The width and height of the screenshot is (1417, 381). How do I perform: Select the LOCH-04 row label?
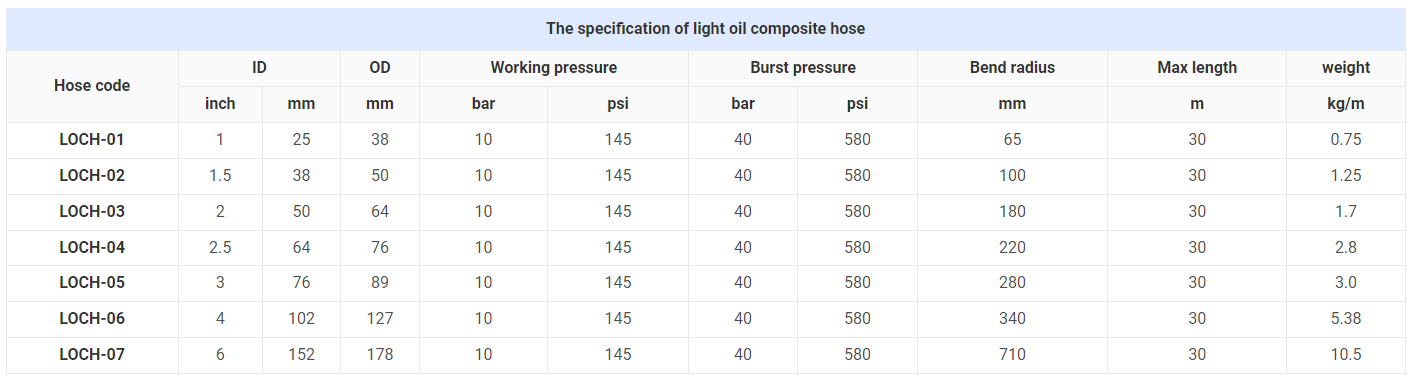tap(92, 247)
